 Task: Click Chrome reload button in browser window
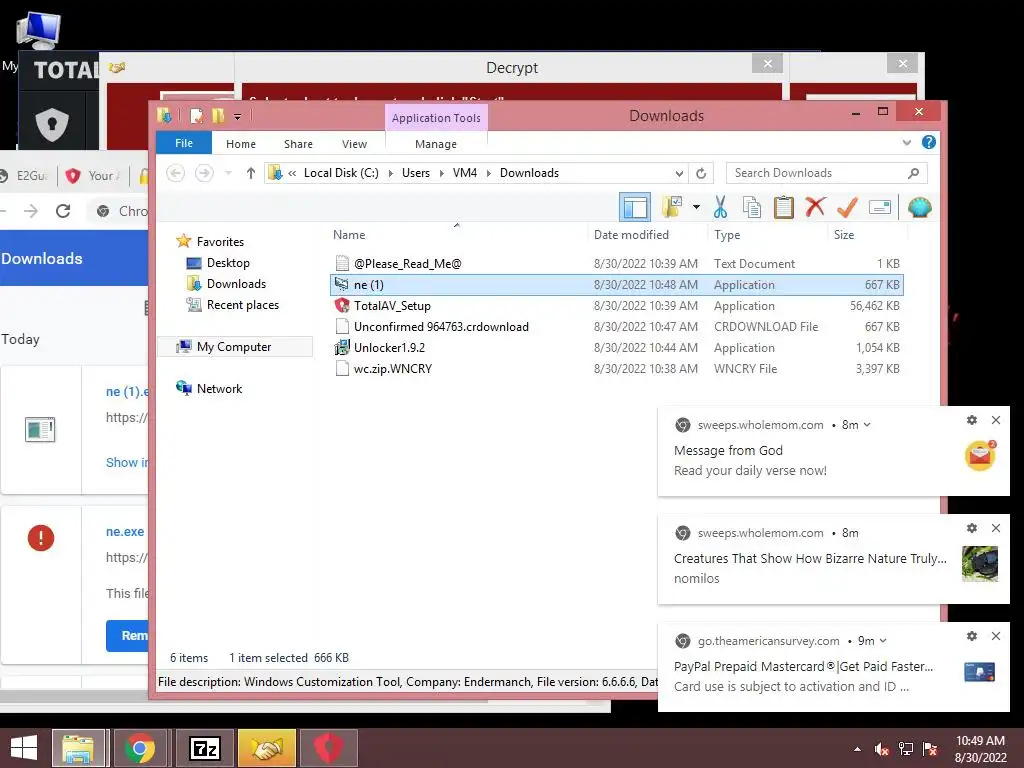click(x=63, y=210)
